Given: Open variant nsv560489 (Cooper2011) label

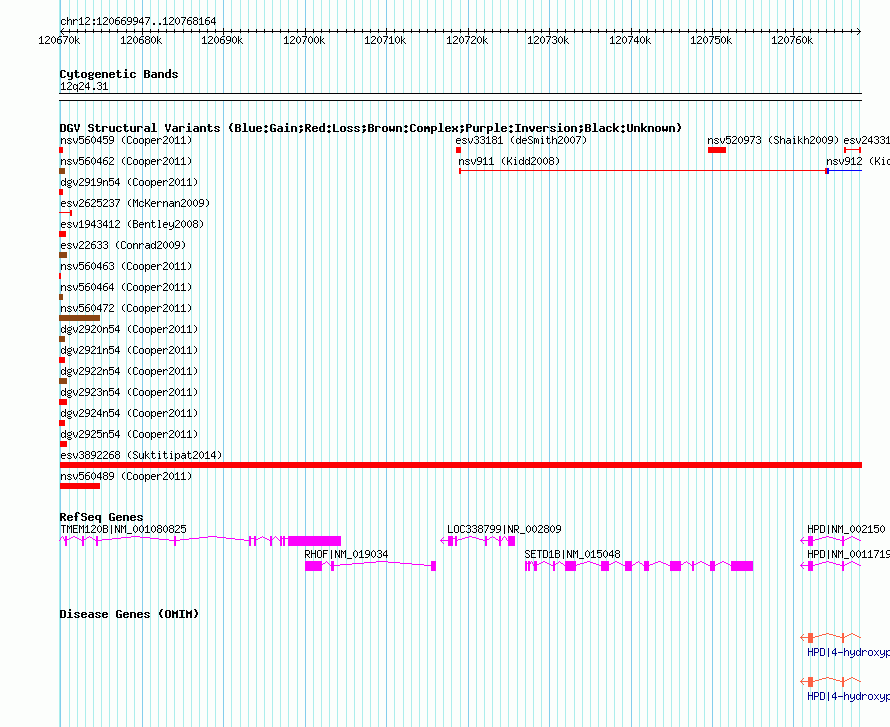Looking at the screenshot, I should (x=126, y=476).
